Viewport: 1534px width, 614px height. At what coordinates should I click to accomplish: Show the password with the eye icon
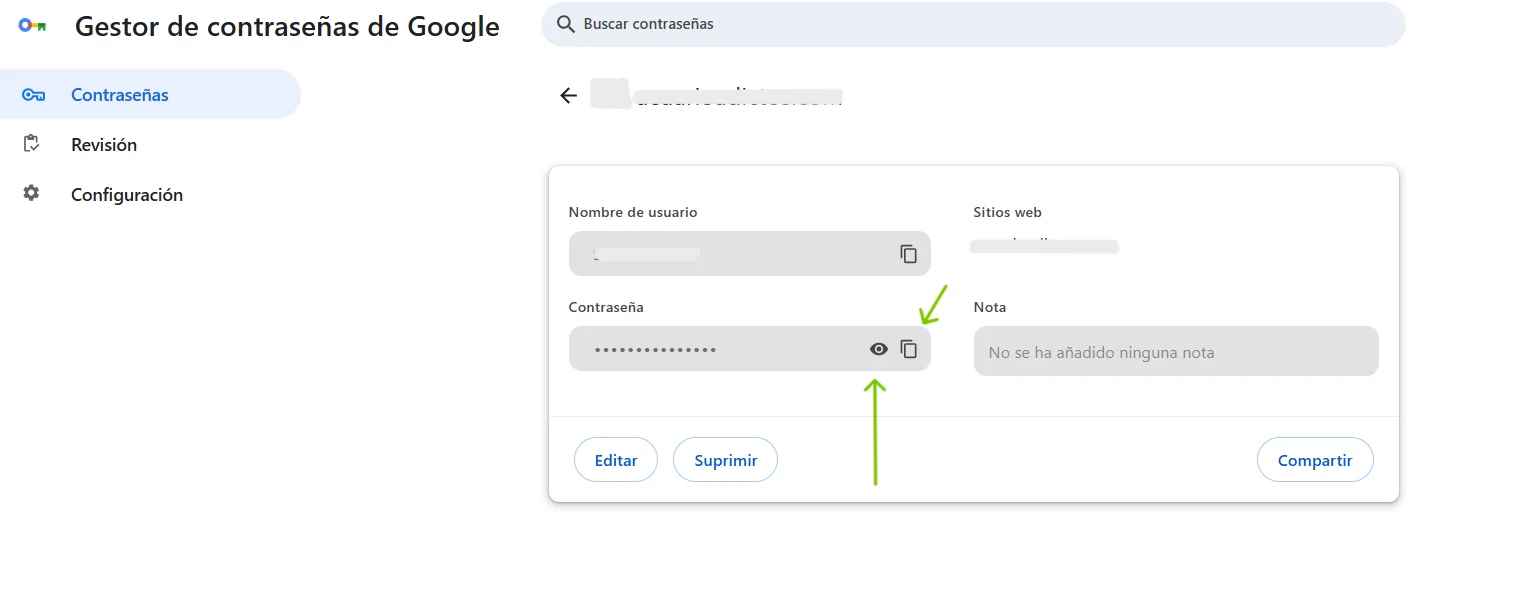[879, 349]
